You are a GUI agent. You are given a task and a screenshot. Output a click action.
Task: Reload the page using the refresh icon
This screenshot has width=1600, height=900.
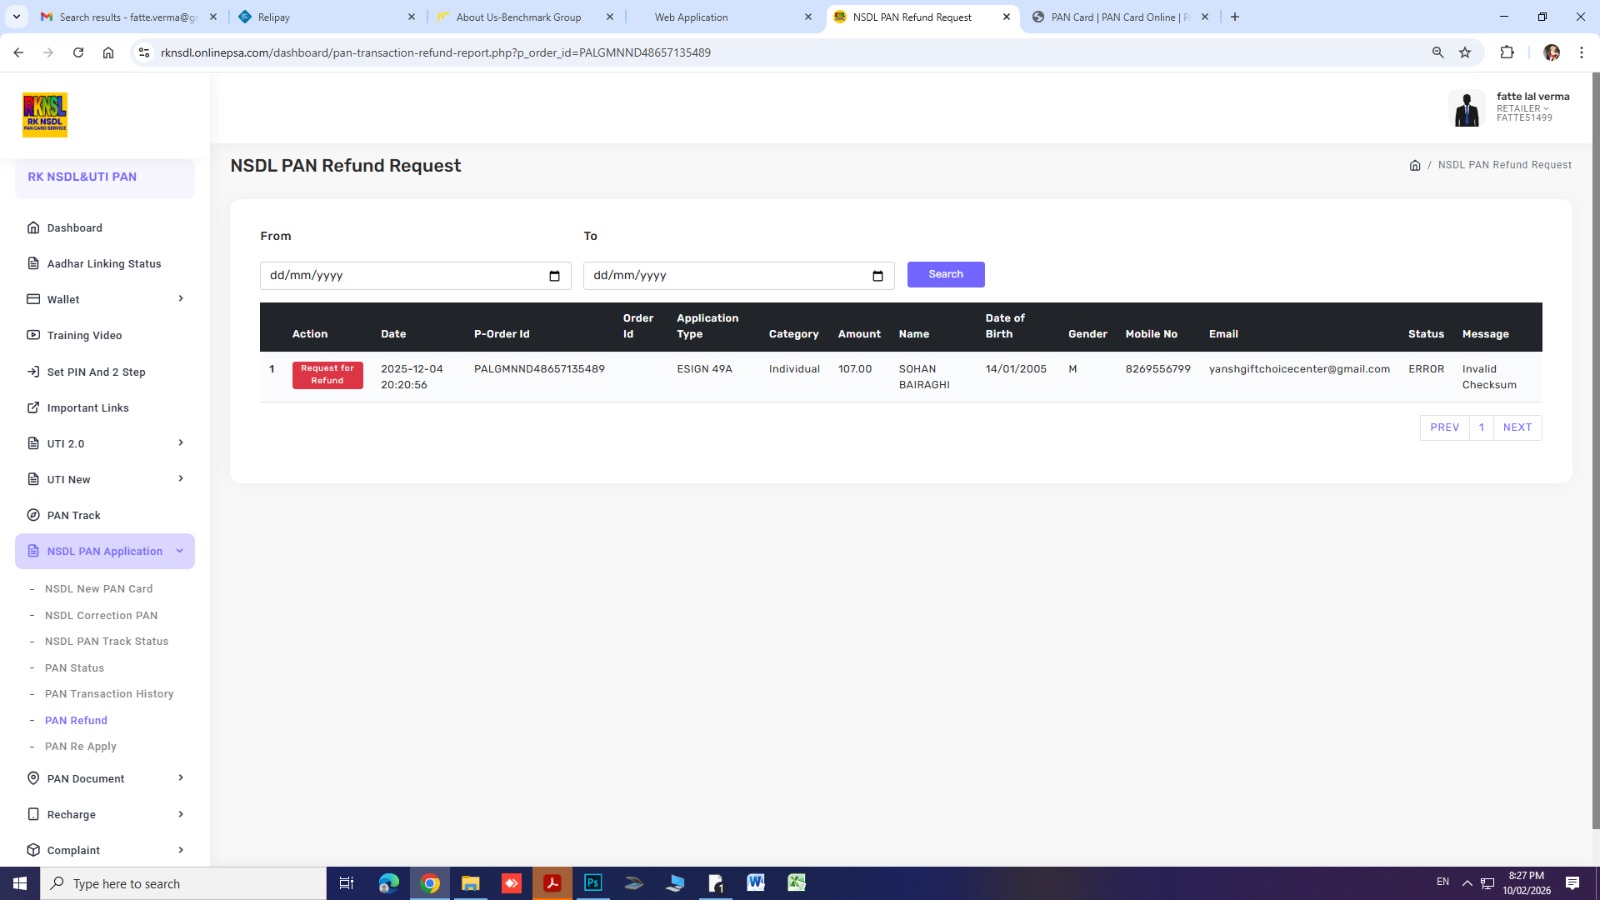click(78, 52)
